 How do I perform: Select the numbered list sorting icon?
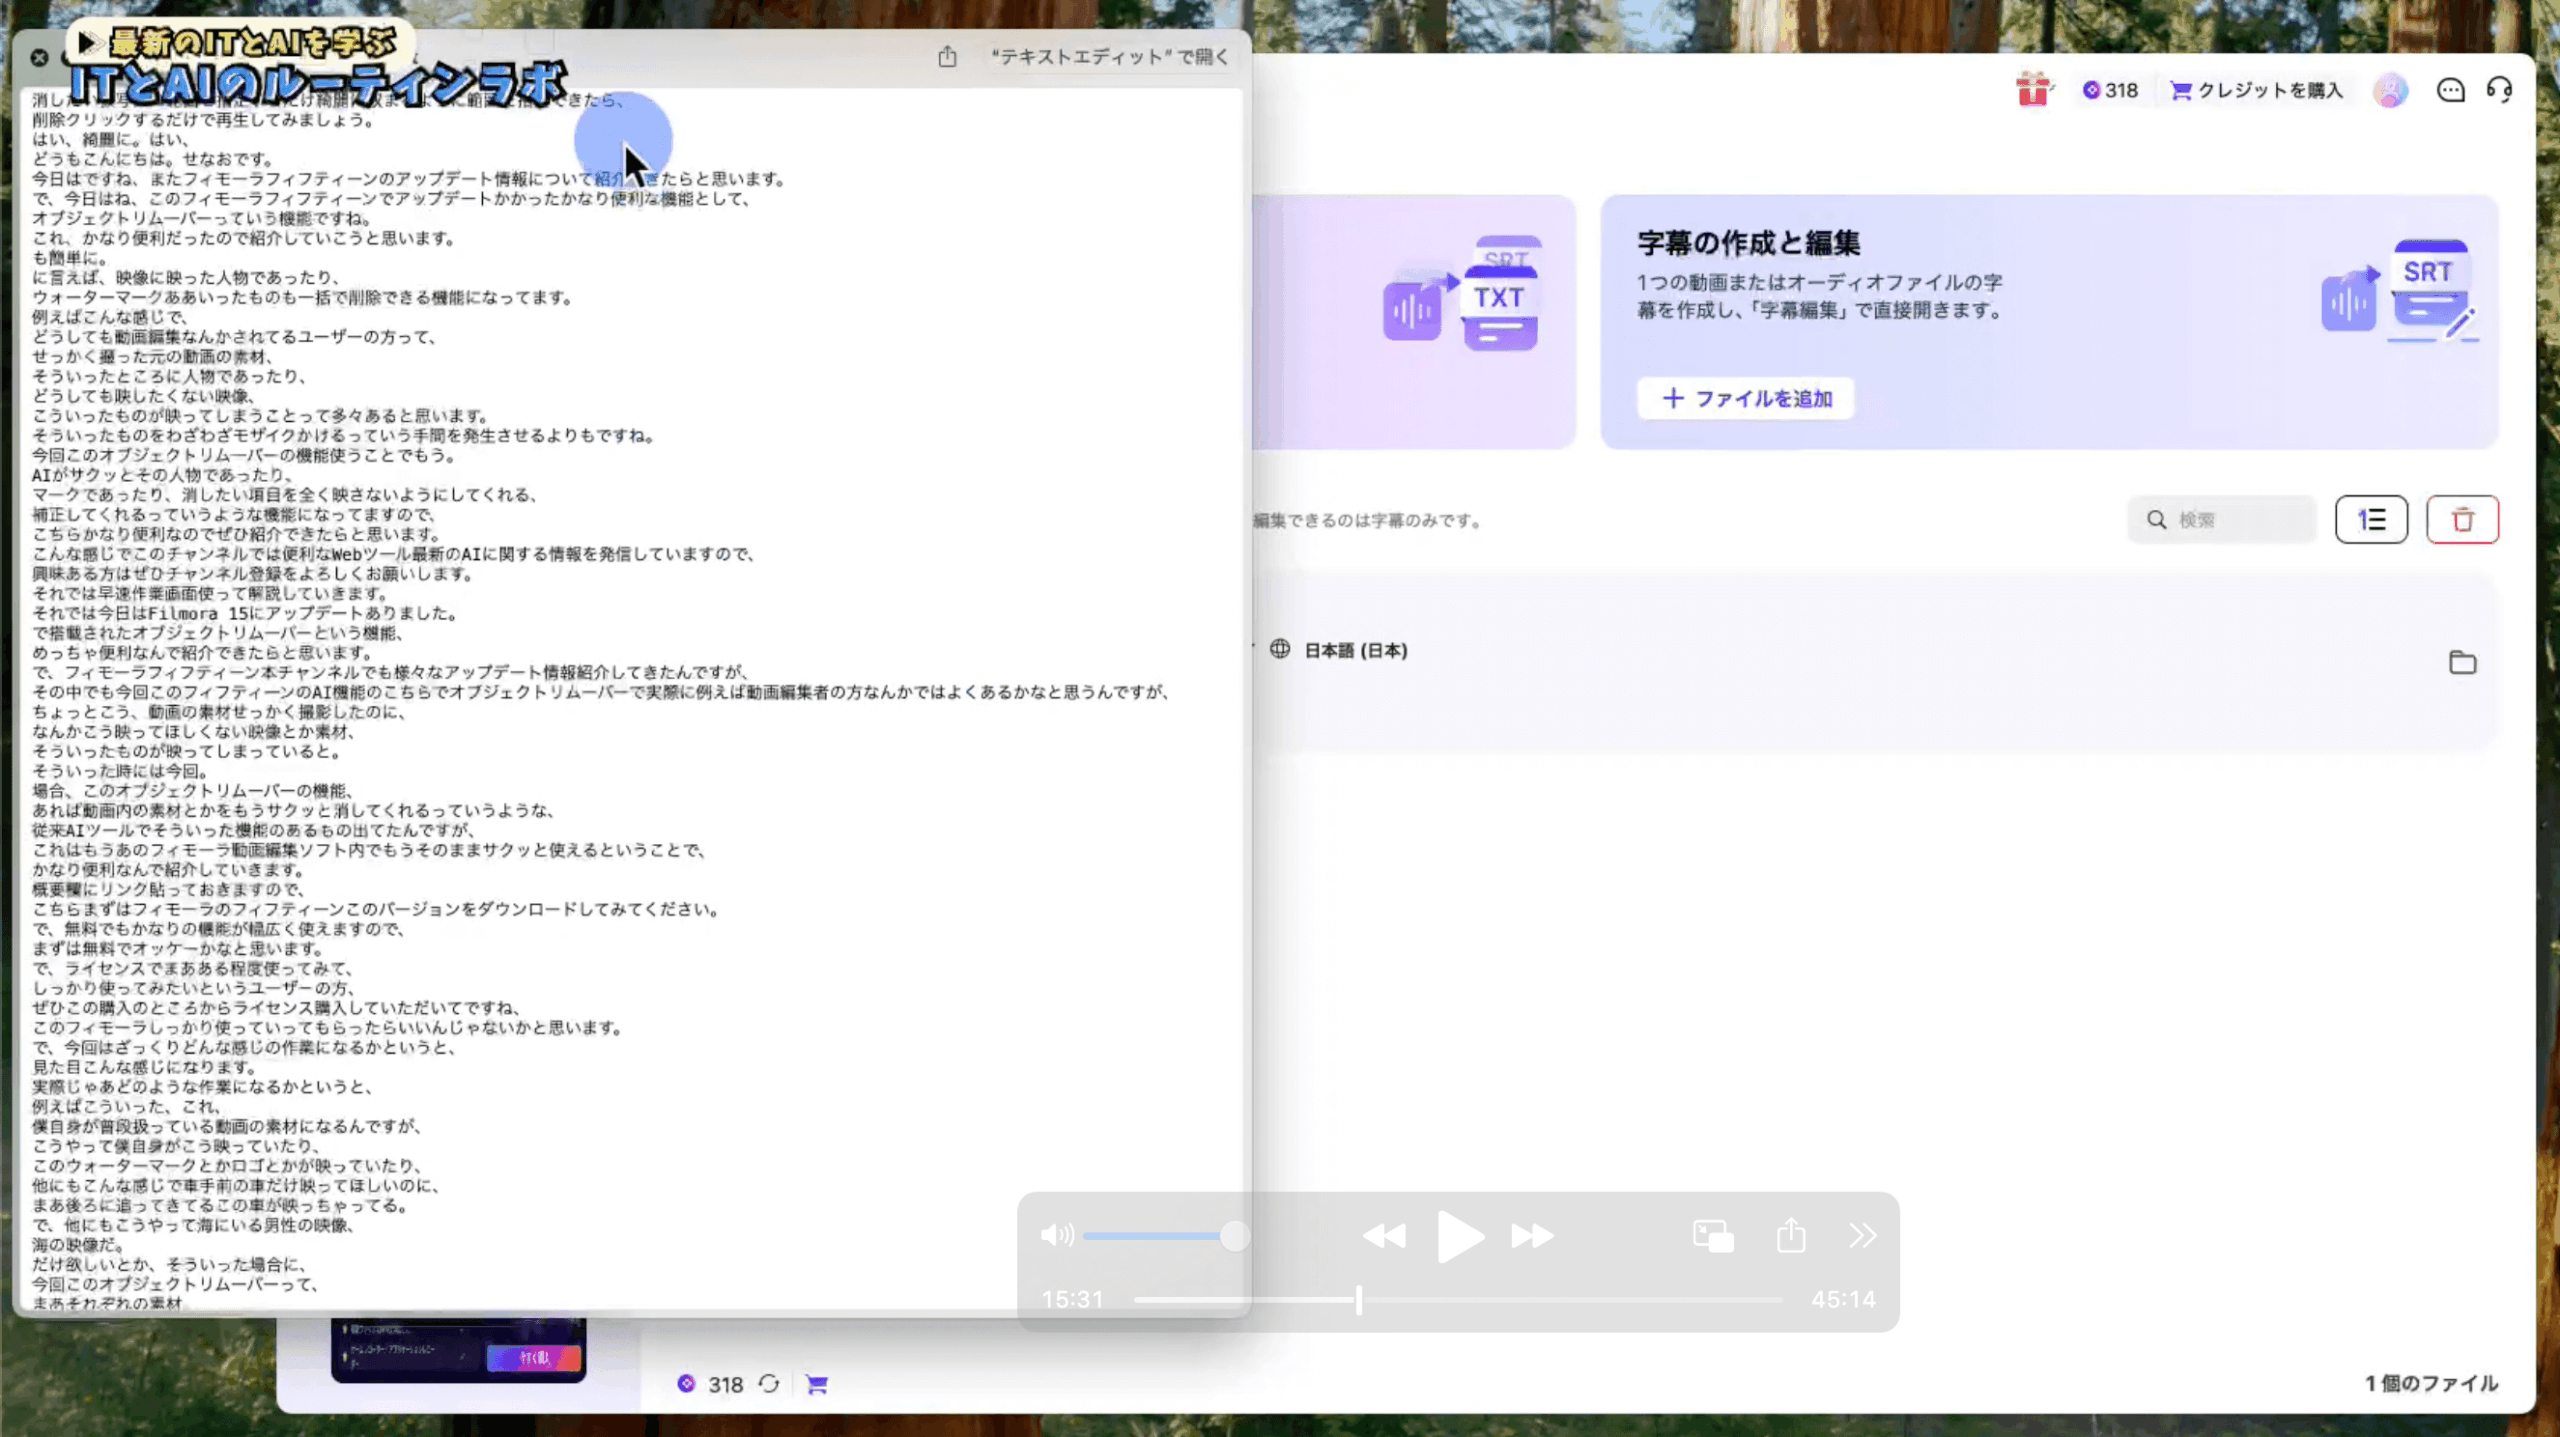[x=2372, y=519]
